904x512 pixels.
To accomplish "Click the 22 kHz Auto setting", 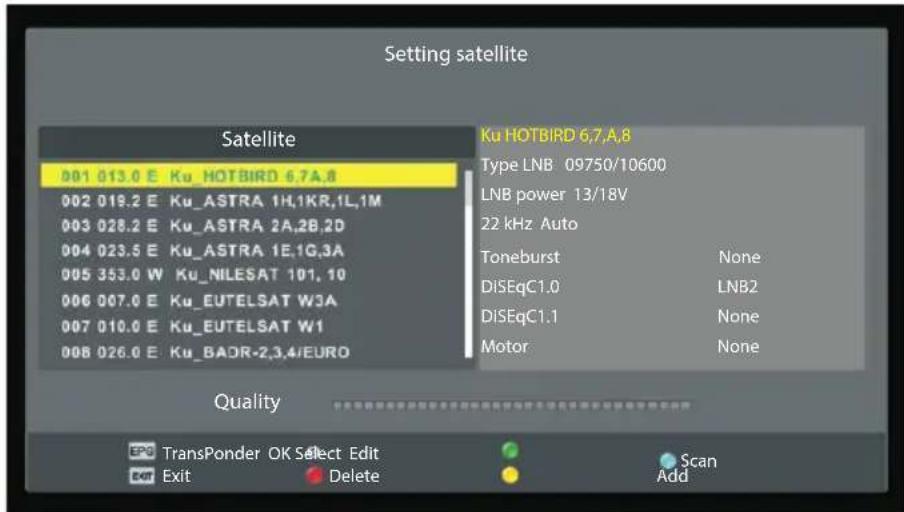I will [529, 224].
